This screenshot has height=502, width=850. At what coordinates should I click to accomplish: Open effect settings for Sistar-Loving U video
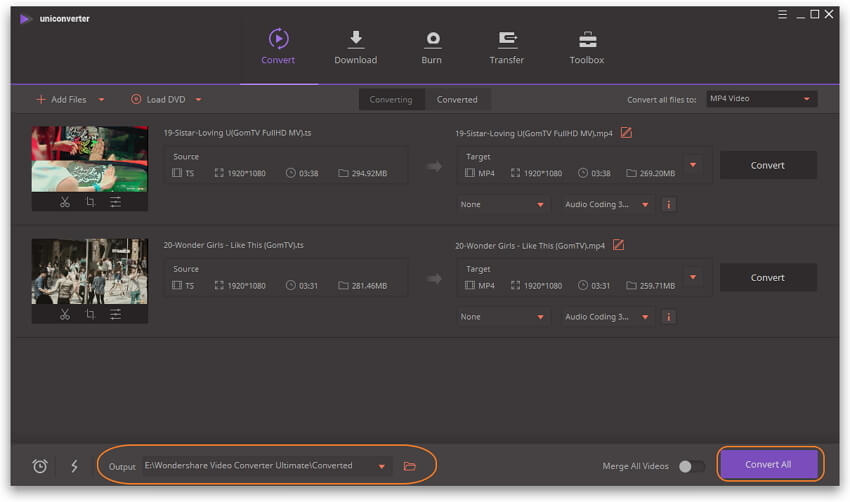click(115, 202)
